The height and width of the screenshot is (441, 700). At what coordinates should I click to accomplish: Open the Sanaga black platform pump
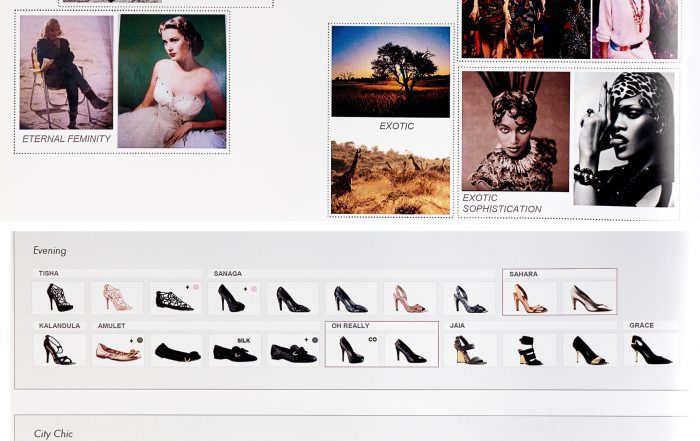click(x=233, y=298)
